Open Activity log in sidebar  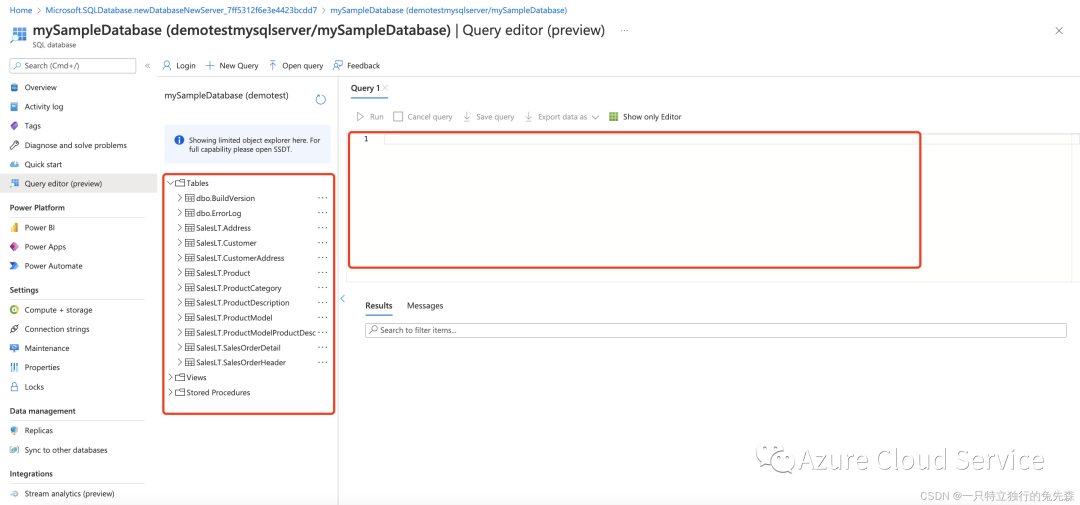coord(43,107)
